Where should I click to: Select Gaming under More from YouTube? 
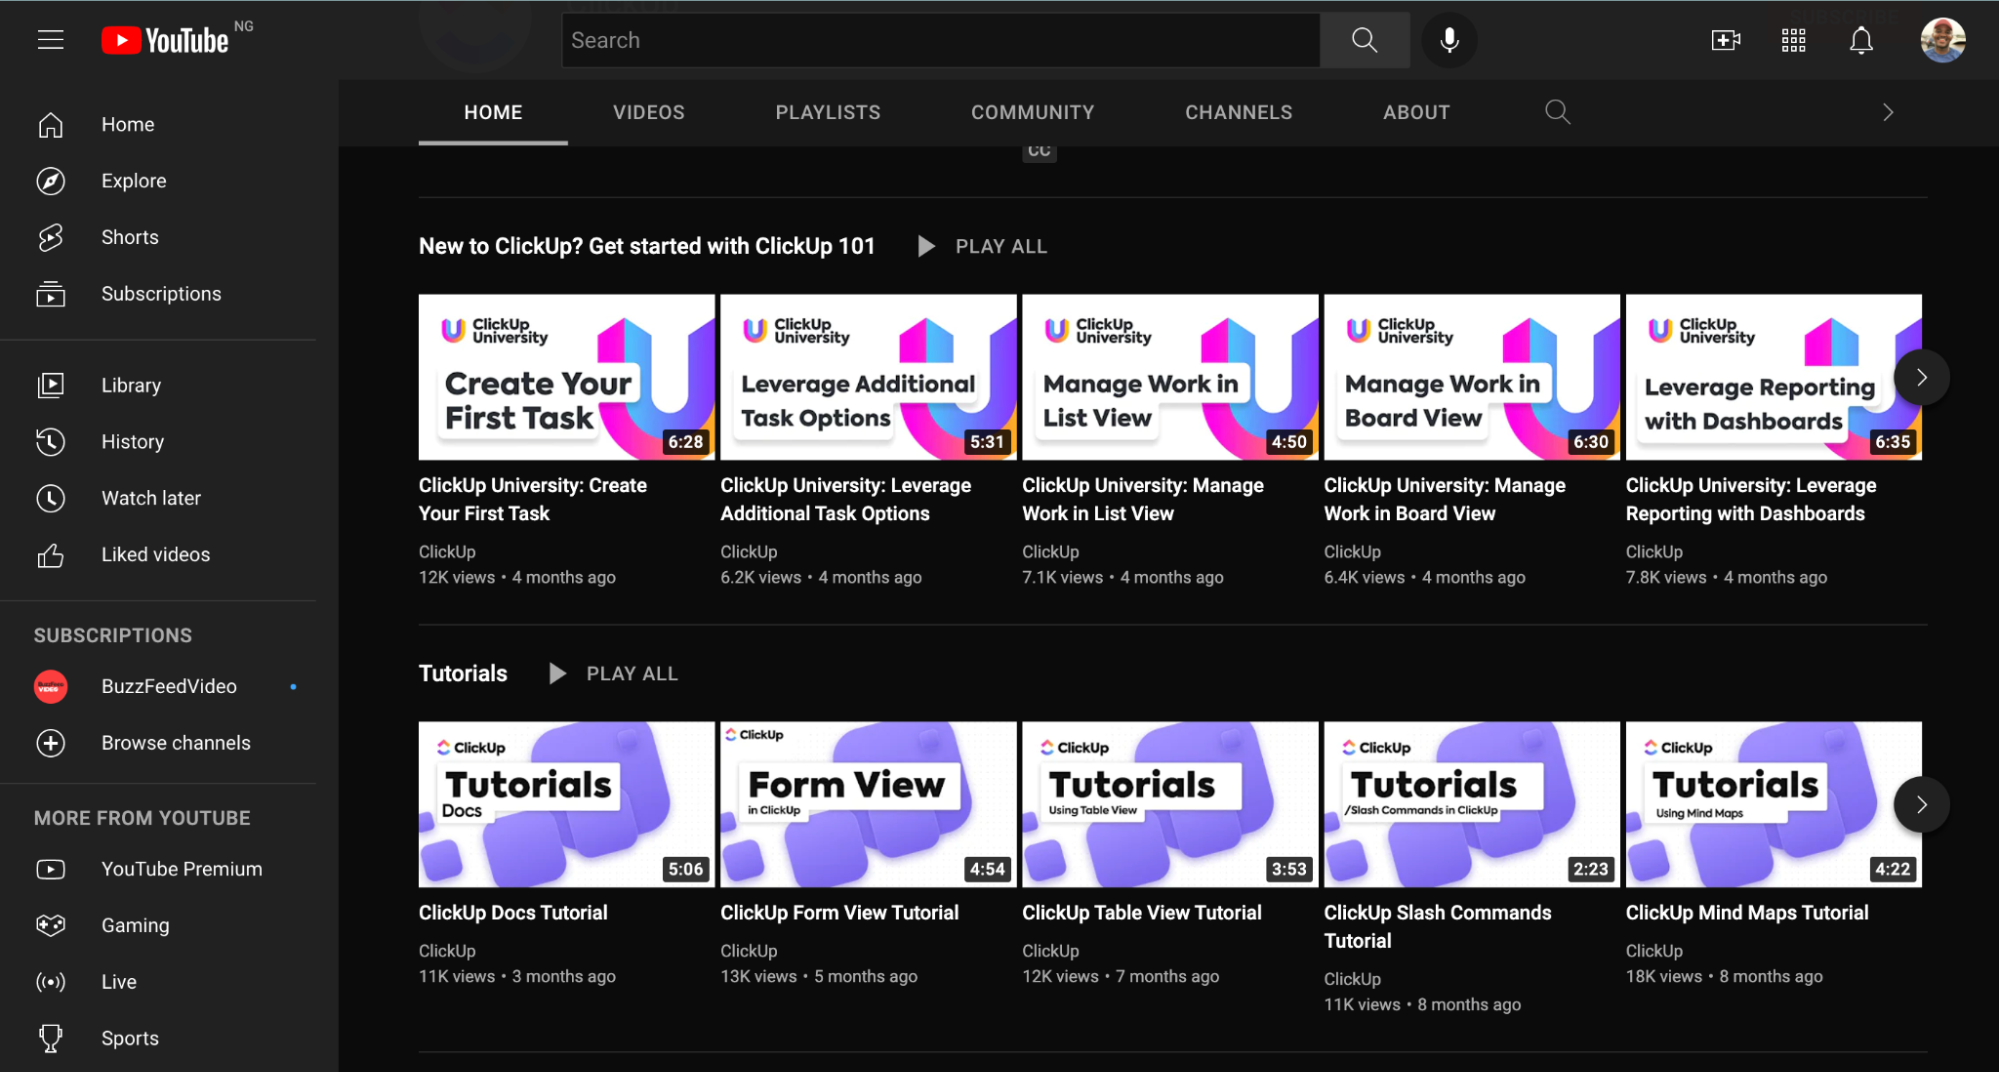click(x=134, y=925)
